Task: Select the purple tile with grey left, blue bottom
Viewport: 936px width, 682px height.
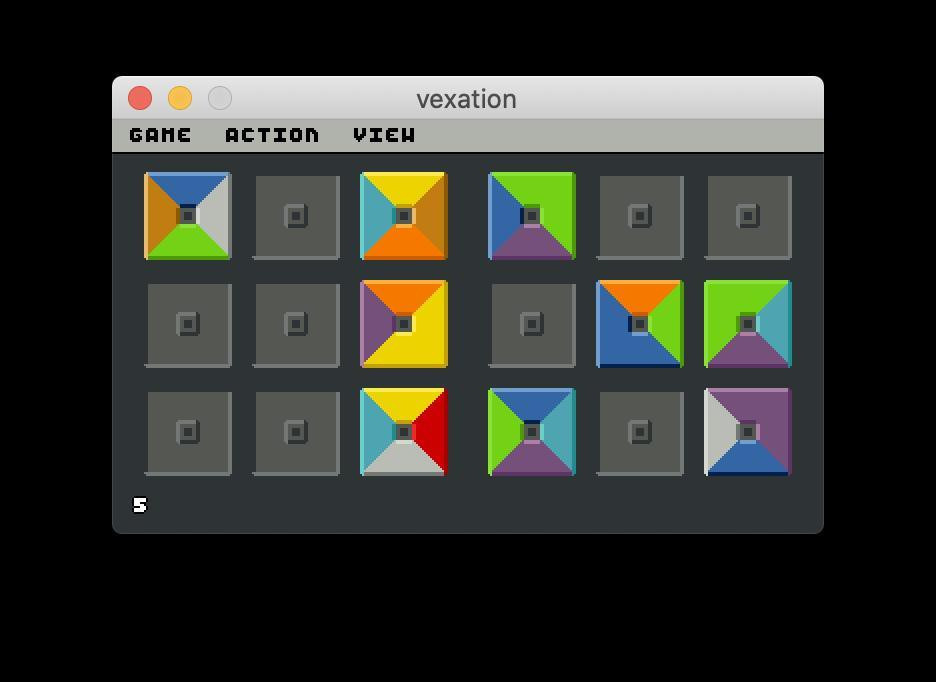Action: 748,432
